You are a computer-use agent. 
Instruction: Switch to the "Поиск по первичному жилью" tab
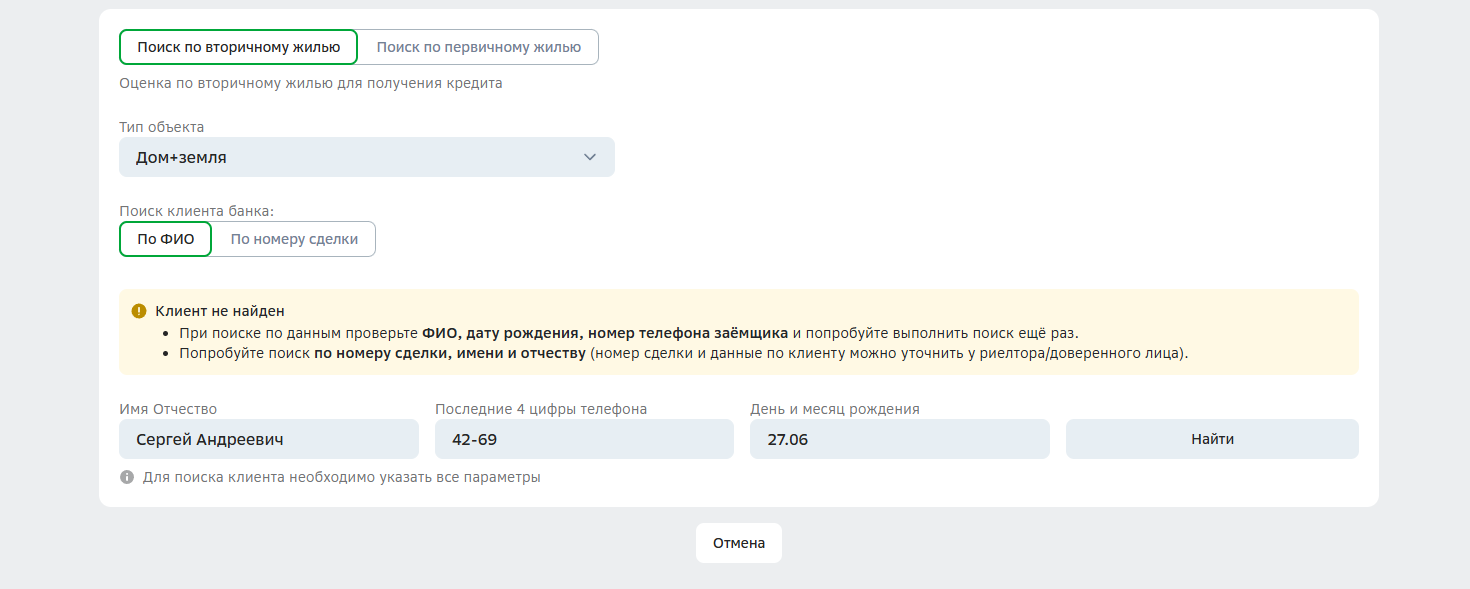pyautogui.click(x=478, y=47)
